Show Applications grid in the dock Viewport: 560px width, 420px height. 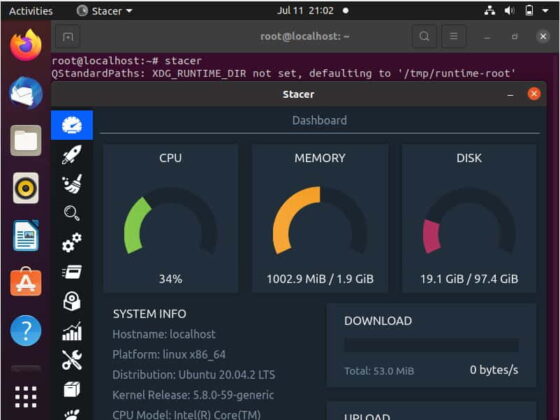coord(26,397)
